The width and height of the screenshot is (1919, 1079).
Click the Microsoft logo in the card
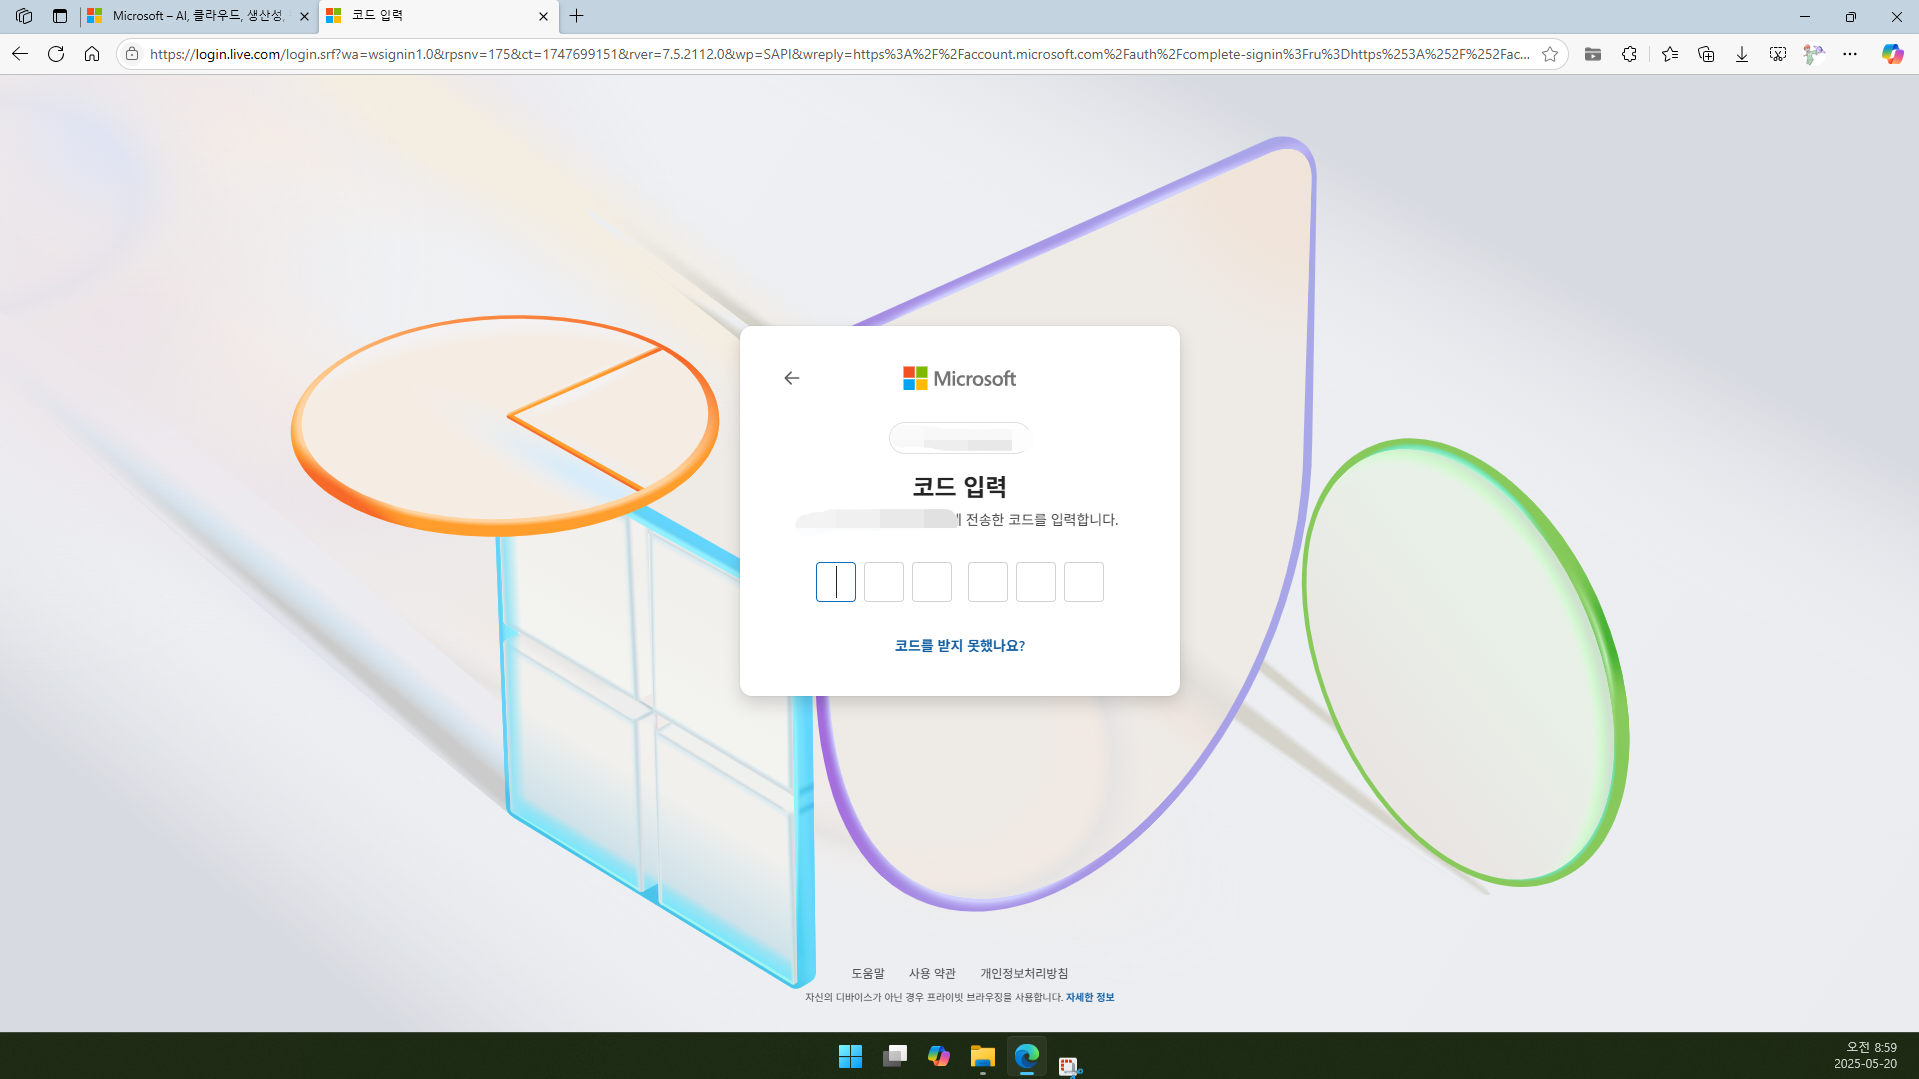[x=959, y=378]
